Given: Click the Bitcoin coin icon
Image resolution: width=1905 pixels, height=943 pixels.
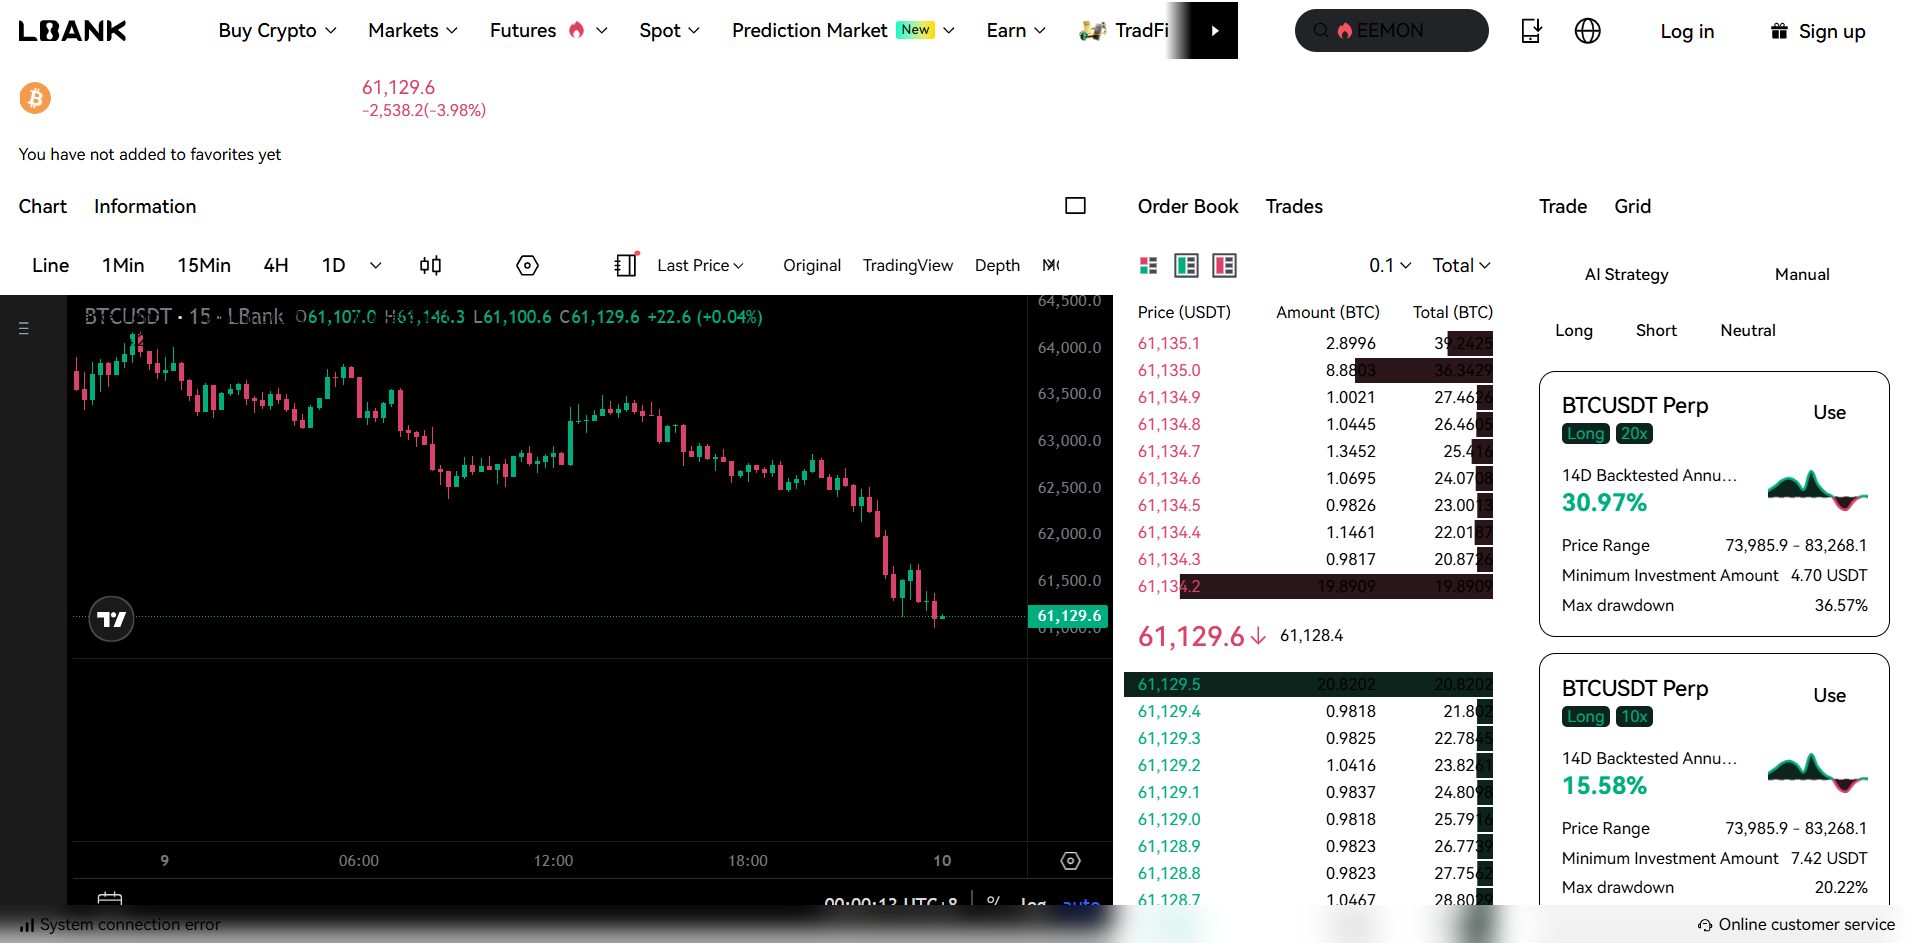Looking at the screenshot, I should (x=35, y=98).
